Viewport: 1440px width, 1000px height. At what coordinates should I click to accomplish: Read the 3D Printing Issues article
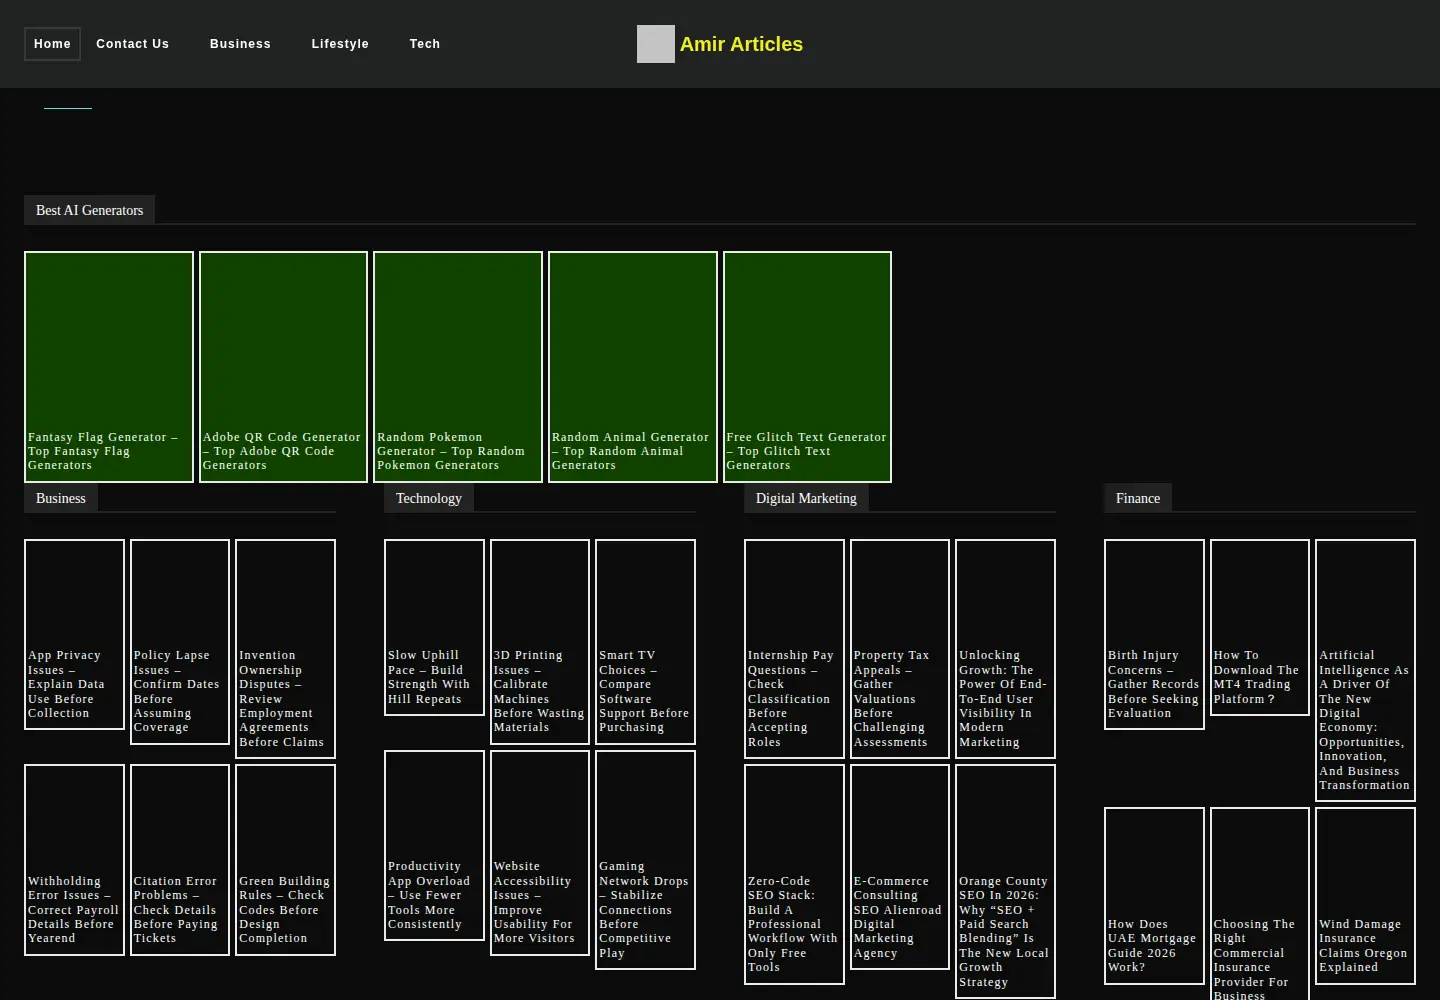540,641
